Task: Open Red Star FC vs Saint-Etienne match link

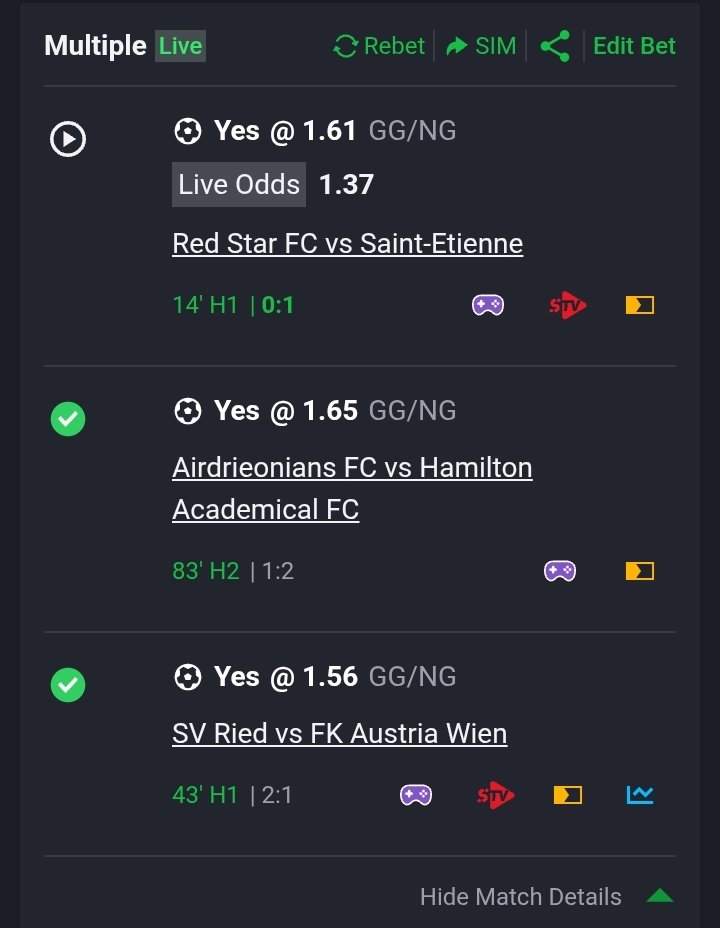Action: point(348,243)
